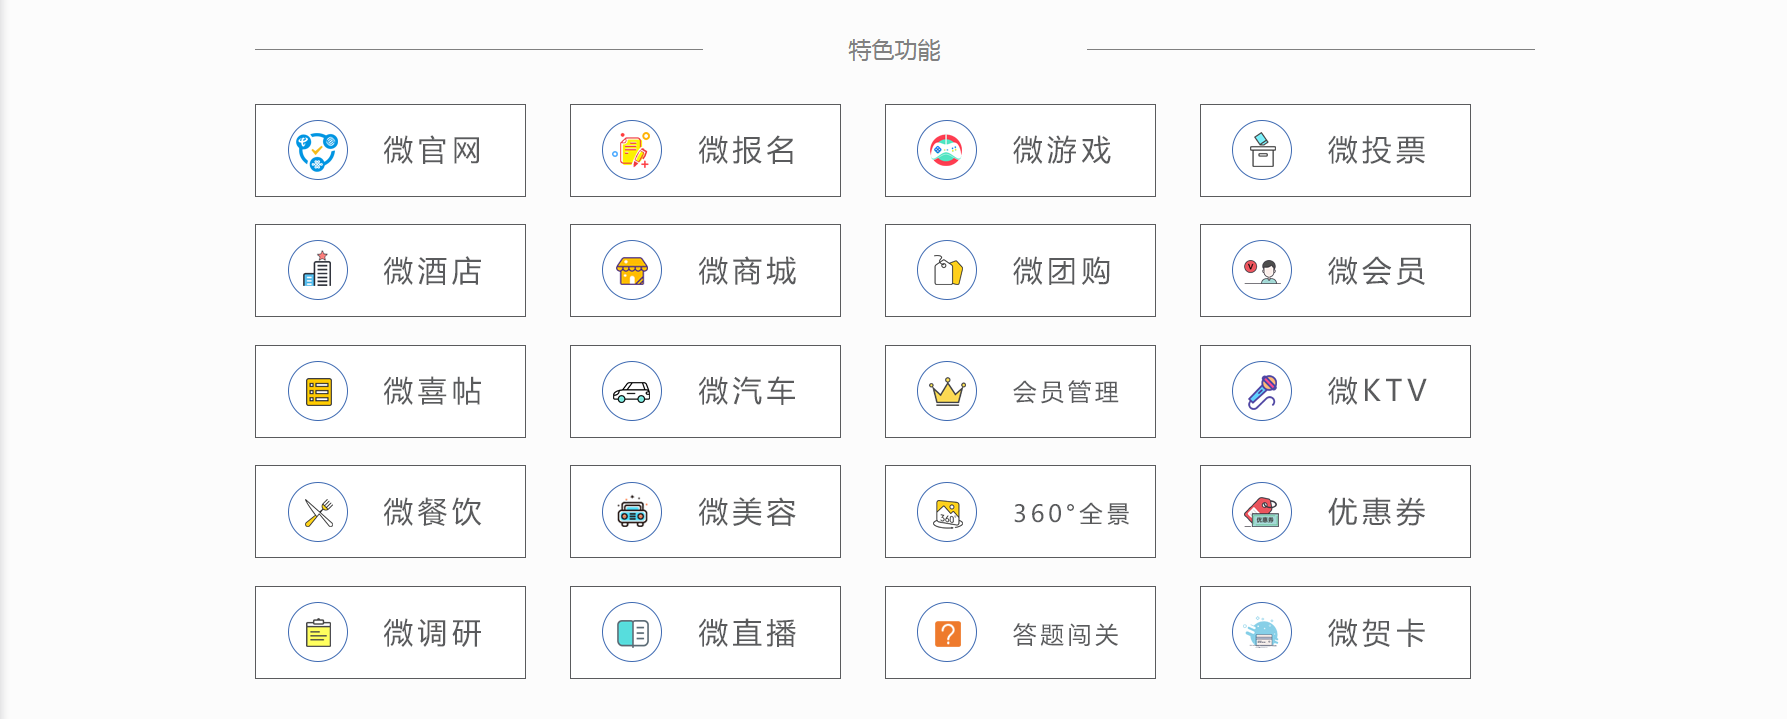This screenshot has height=719, width=1787.
Task: Click the 微酒店 hotel building icon
Action: (318, 271)
